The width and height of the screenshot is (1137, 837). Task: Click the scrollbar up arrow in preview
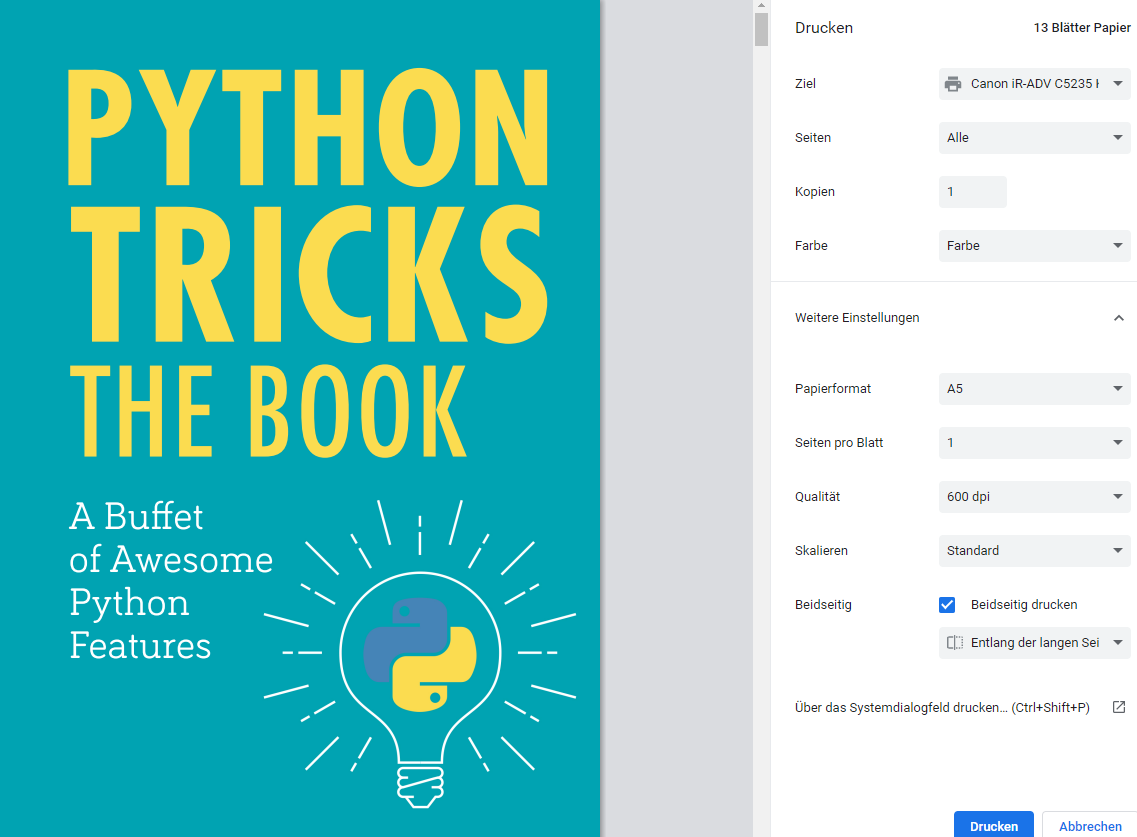click(x=761, y=5)
